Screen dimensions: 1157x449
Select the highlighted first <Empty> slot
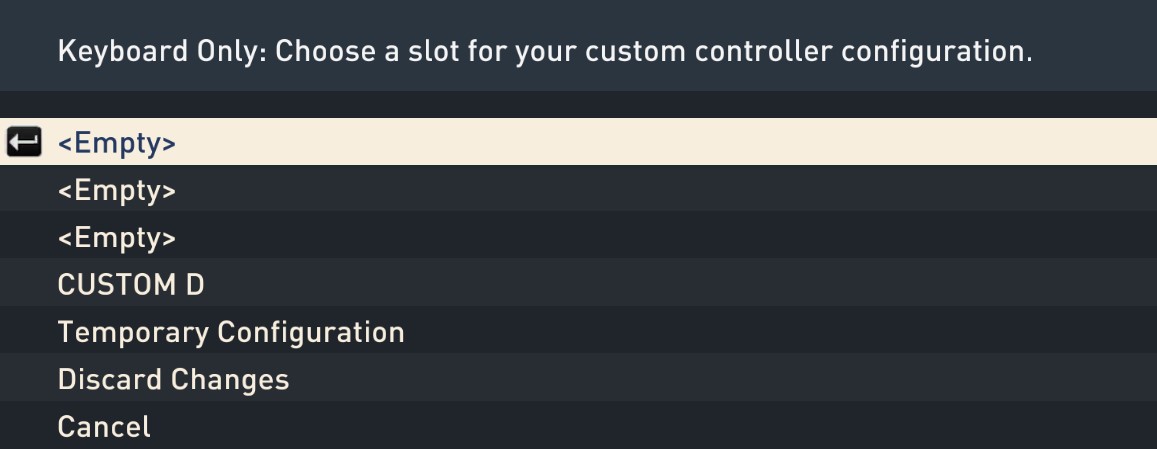point(578,142)
